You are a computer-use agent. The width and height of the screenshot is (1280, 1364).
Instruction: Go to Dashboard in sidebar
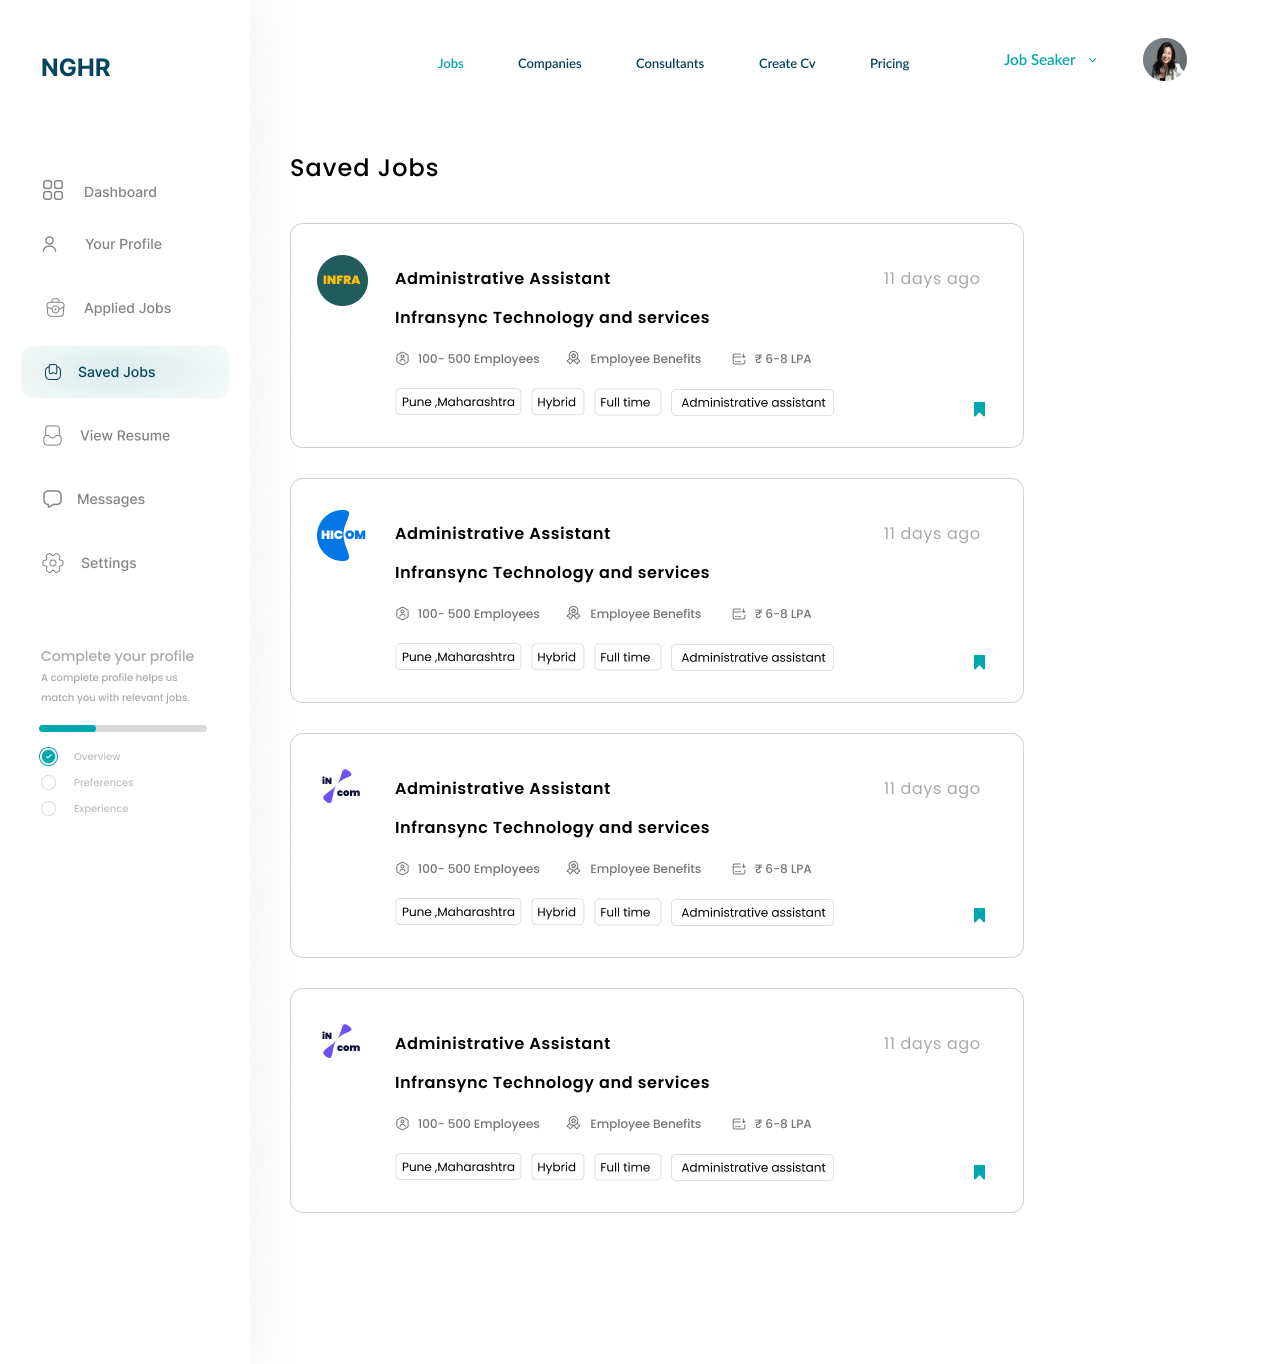(120, 192)
